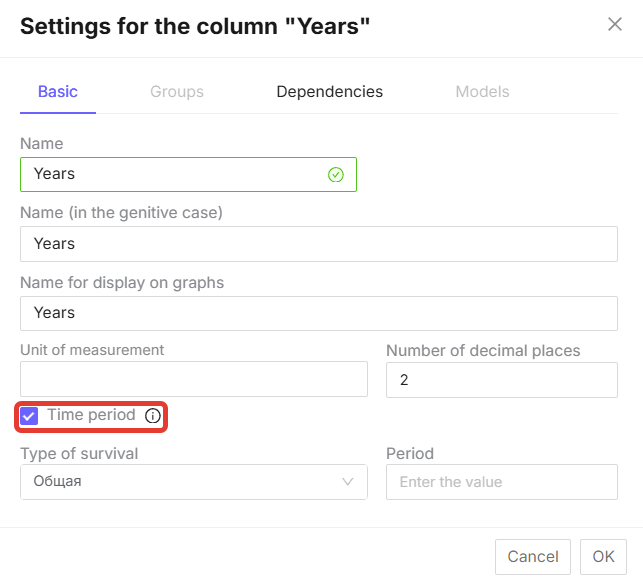Click the genitive case name field
Viewport: 643px width, 582px height.
(318, 244)
